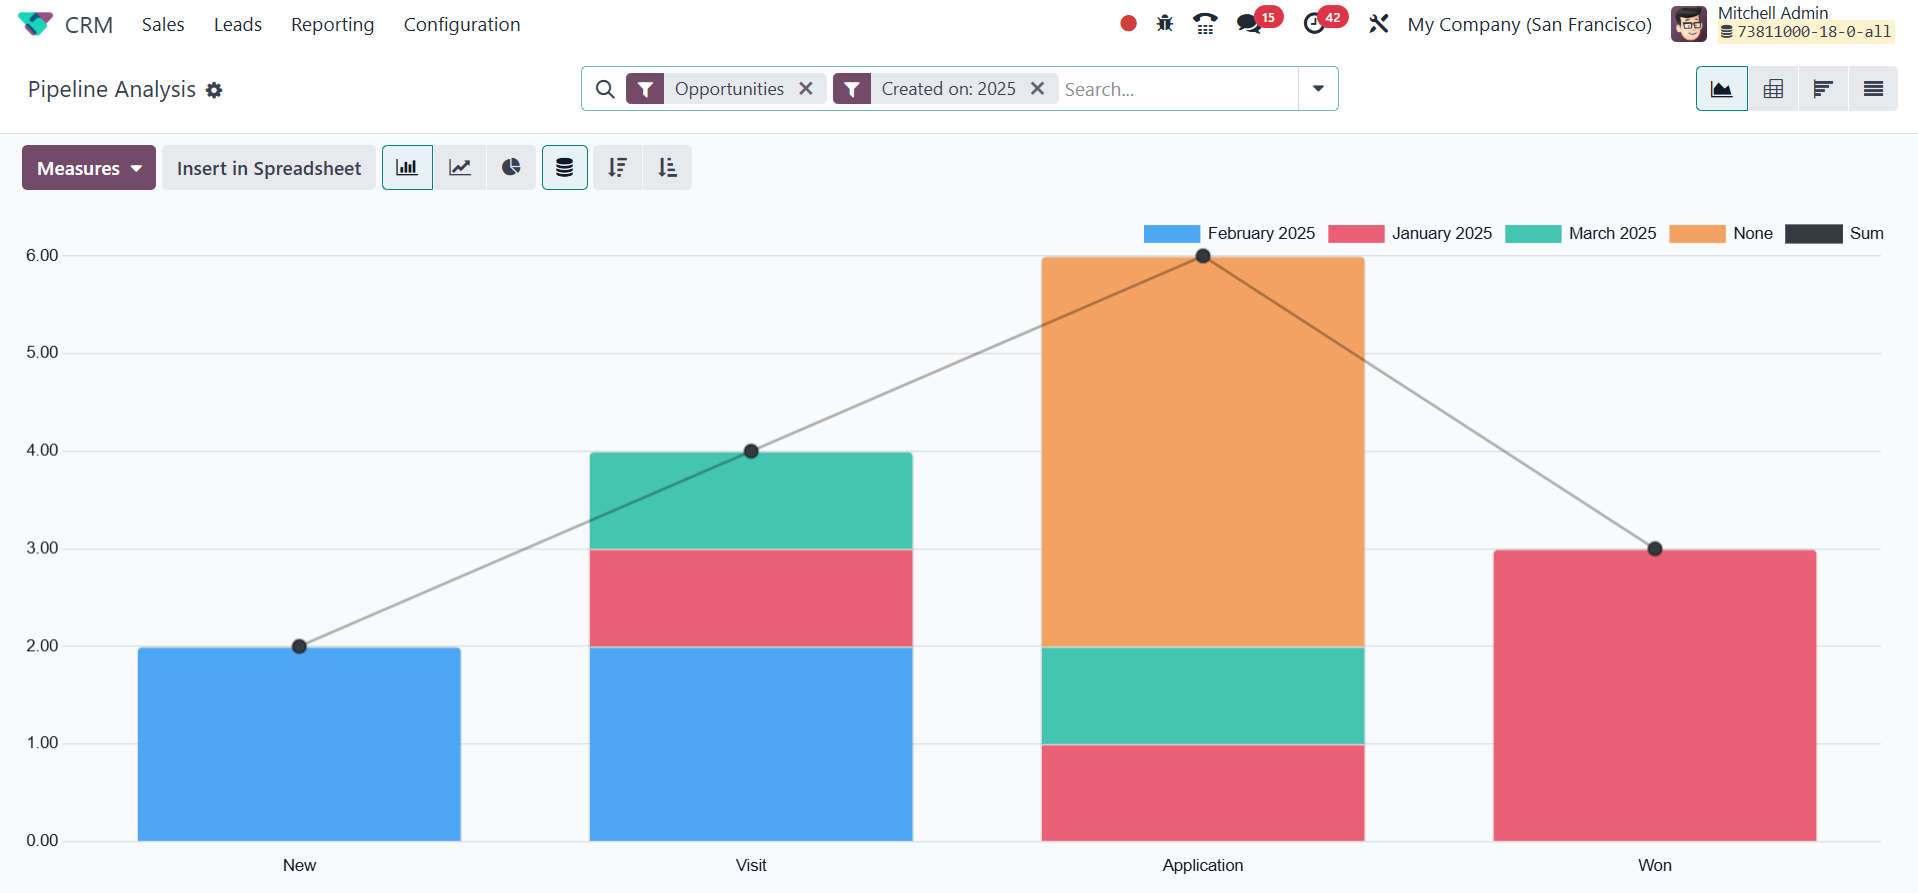Select Pie chart mode
Screen dimensions: 1918x893
511,167
